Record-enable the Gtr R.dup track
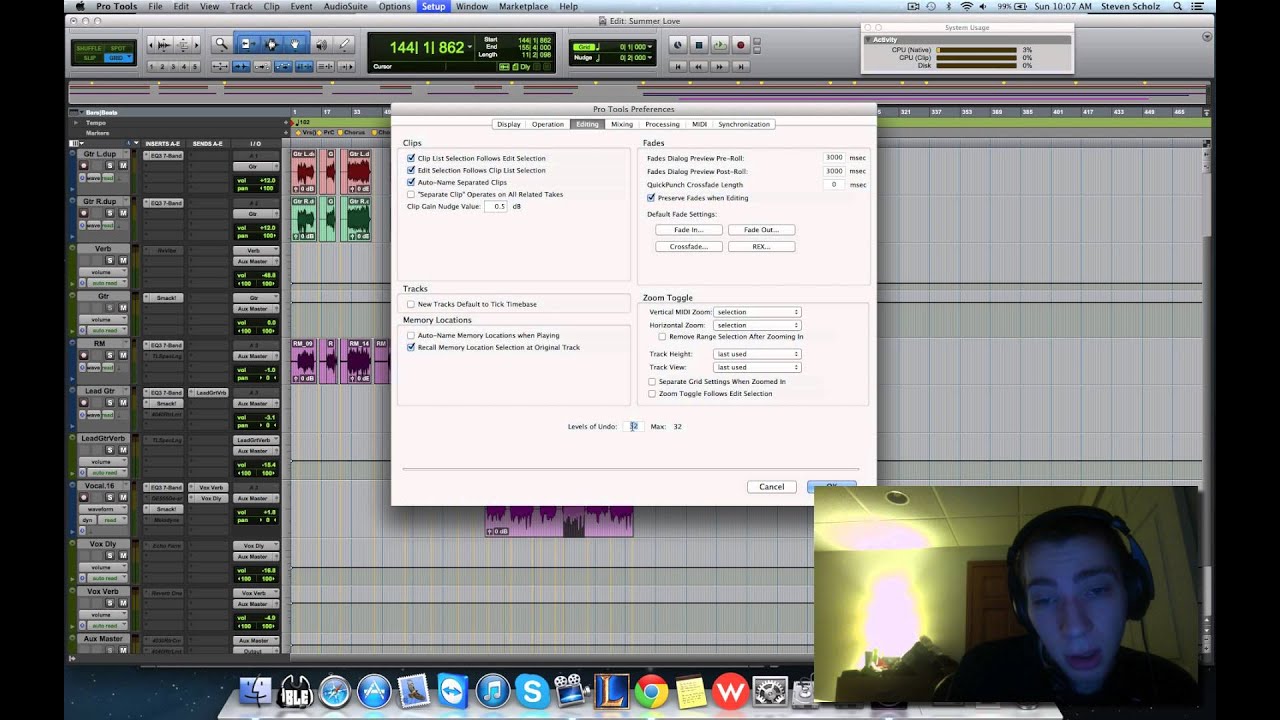 pos(84,213)
